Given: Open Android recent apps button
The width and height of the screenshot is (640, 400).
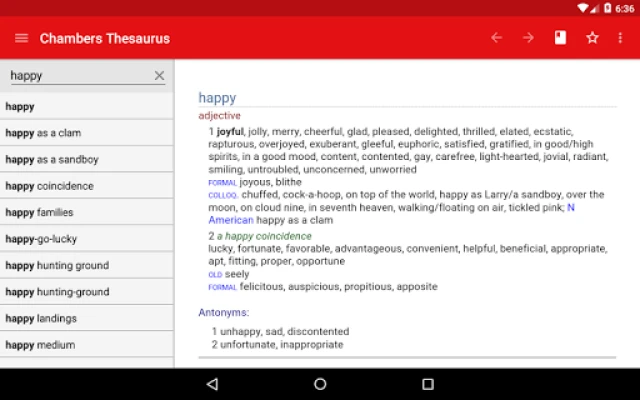Looking at the screenshot, I should point(427,384).
